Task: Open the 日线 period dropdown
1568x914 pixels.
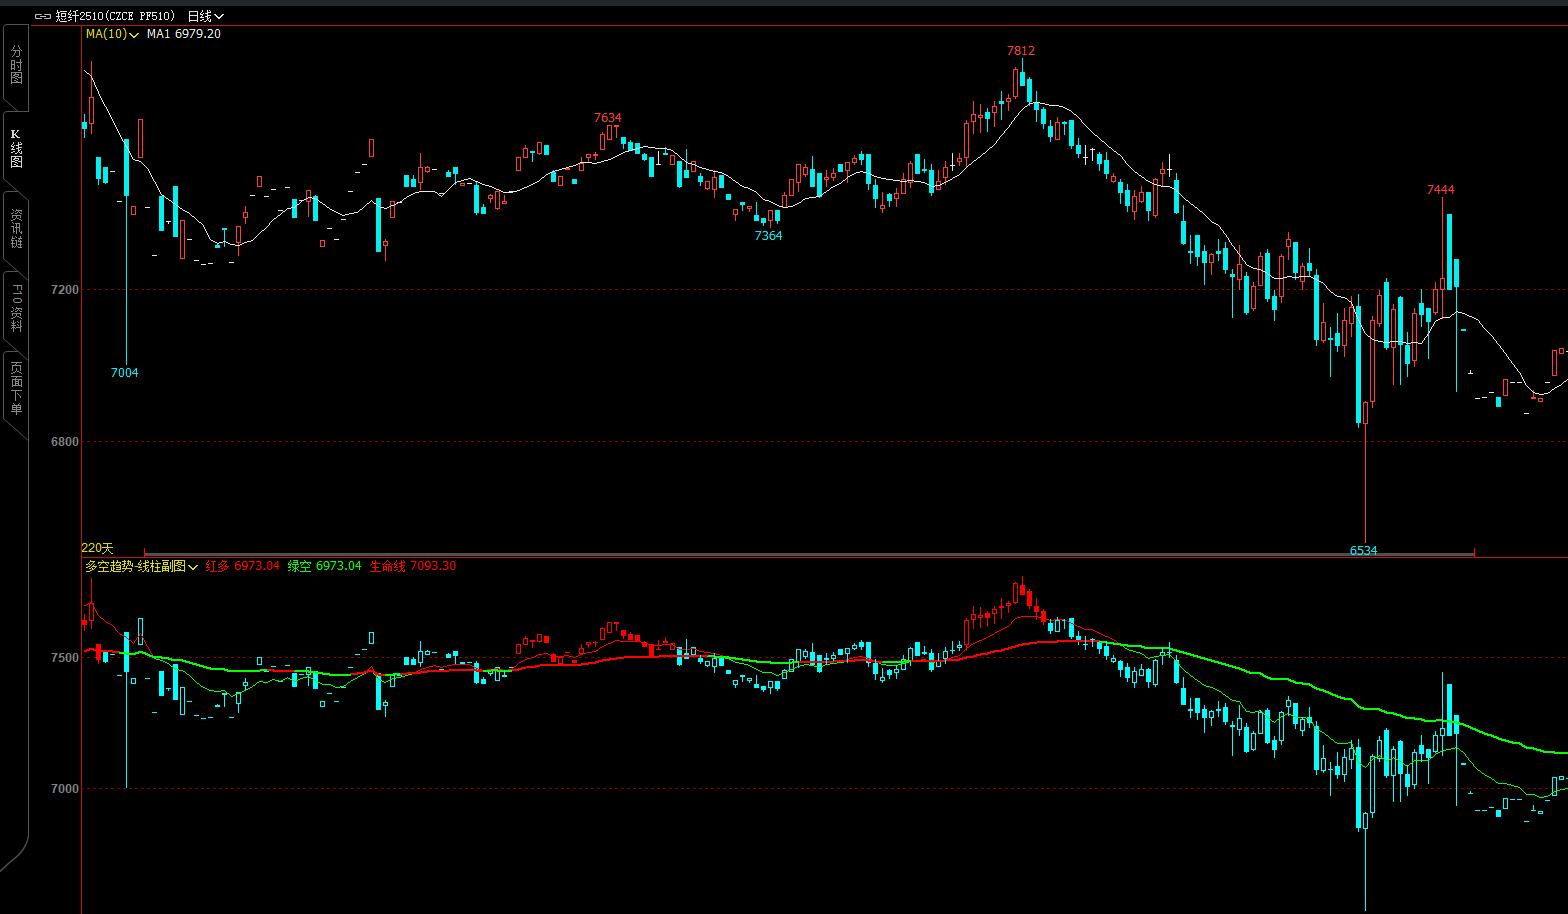Action: [206, 16]
